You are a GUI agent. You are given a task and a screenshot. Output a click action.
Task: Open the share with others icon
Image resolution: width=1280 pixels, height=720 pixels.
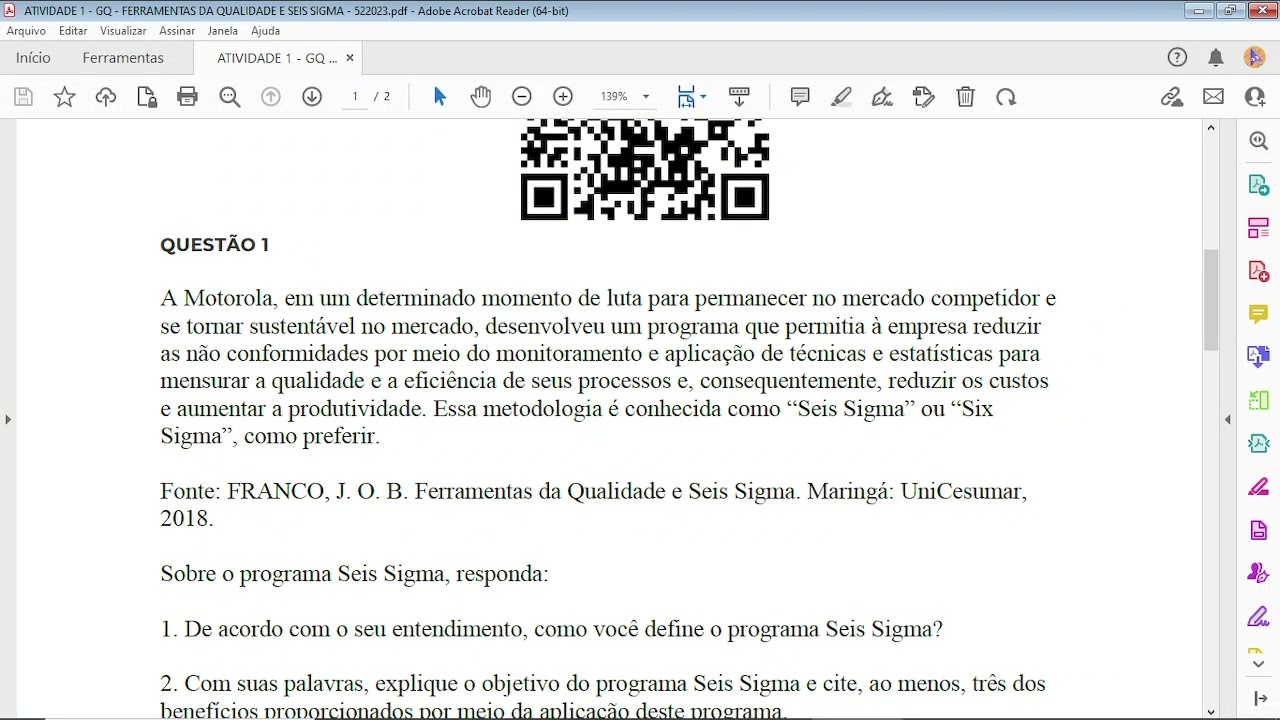(x=1255, y=97)
